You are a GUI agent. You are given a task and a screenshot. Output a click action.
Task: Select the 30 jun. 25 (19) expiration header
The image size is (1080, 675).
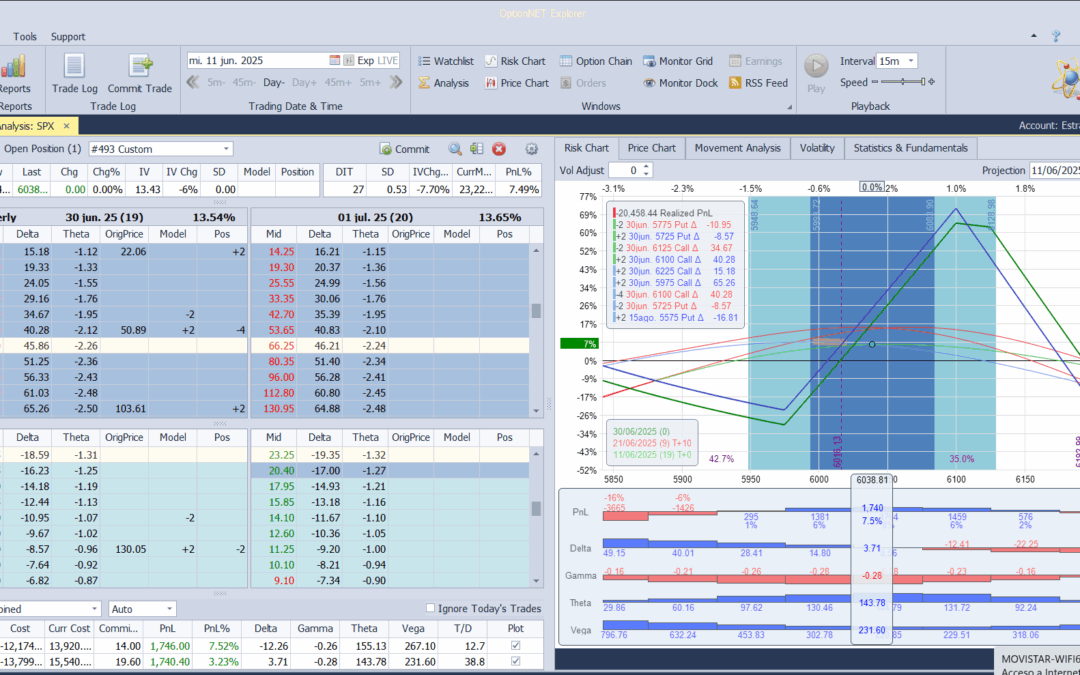coord(104,217)
